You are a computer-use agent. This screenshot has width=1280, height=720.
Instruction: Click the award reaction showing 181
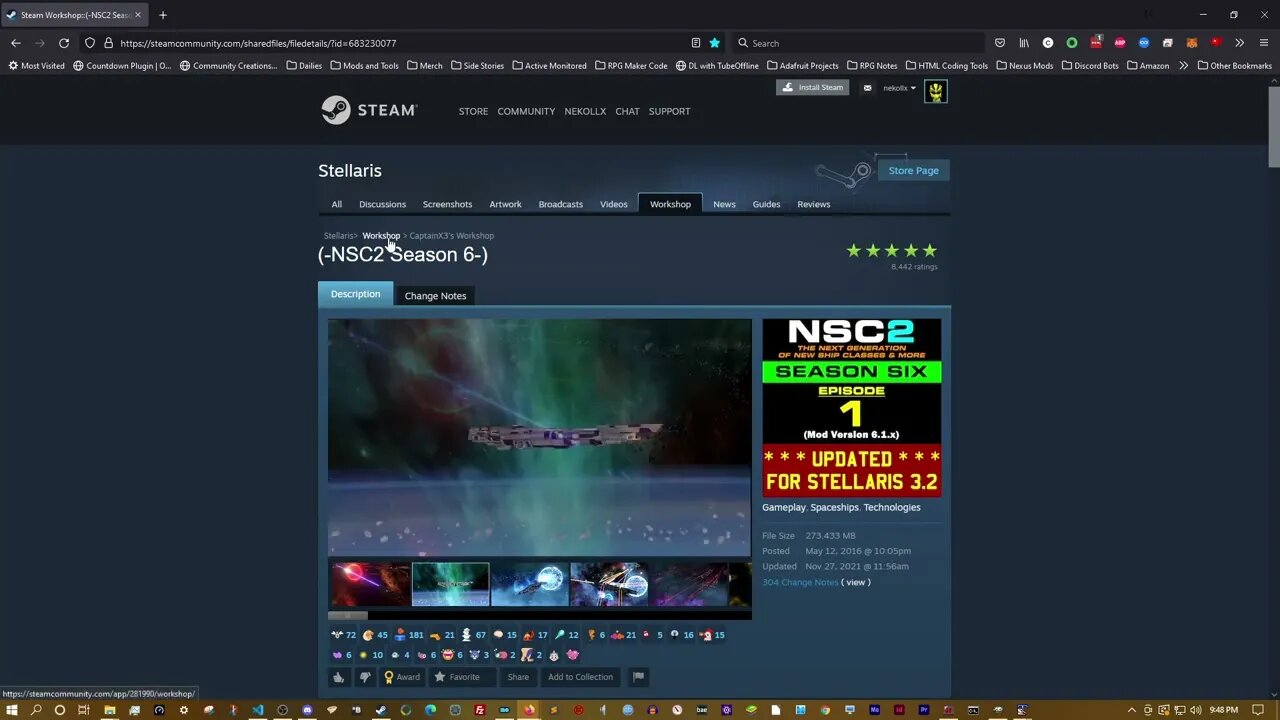(409, 635)
